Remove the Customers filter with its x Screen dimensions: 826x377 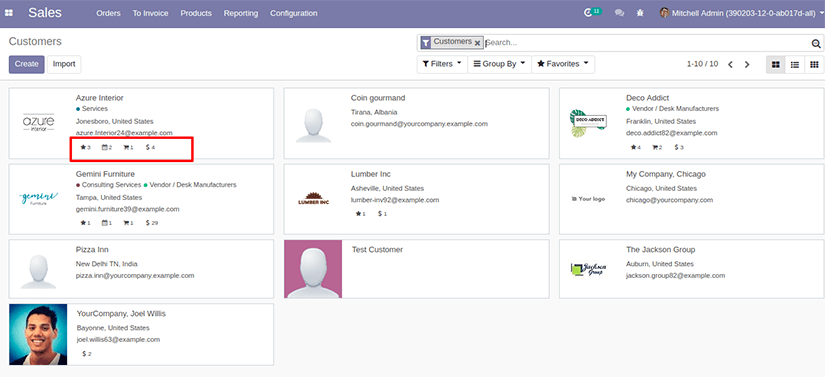[477, 43]
